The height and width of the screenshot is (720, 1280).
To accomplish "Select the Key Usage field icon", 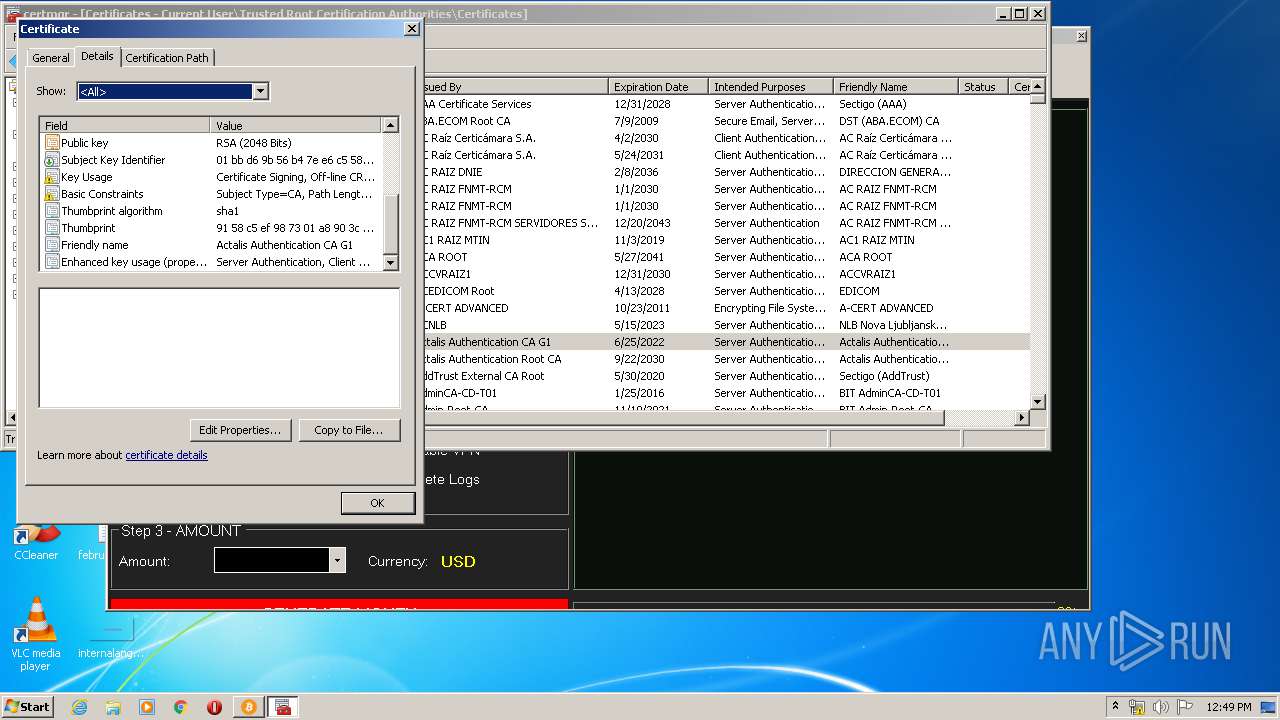I will coord(52,177).
